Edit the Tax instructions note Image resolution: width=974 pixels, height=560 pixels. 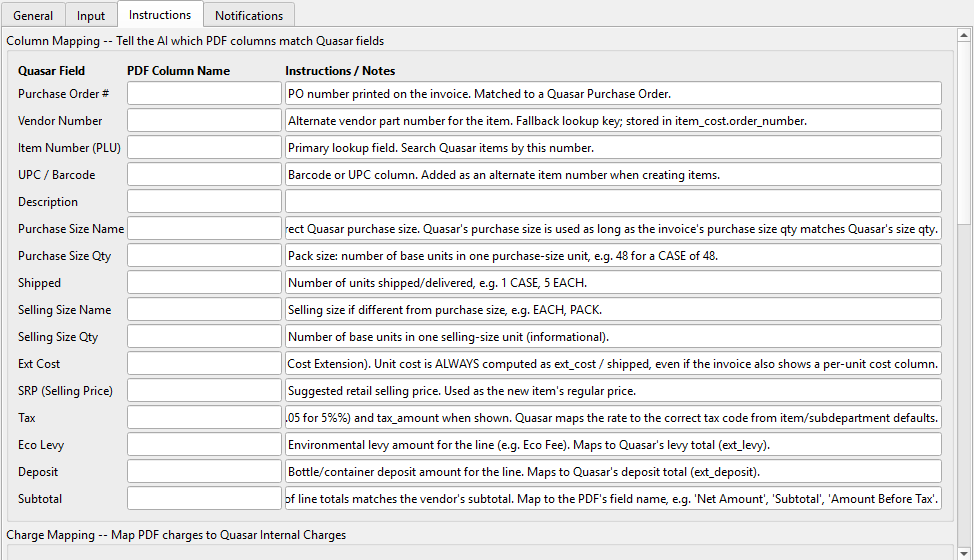point(613,418)
